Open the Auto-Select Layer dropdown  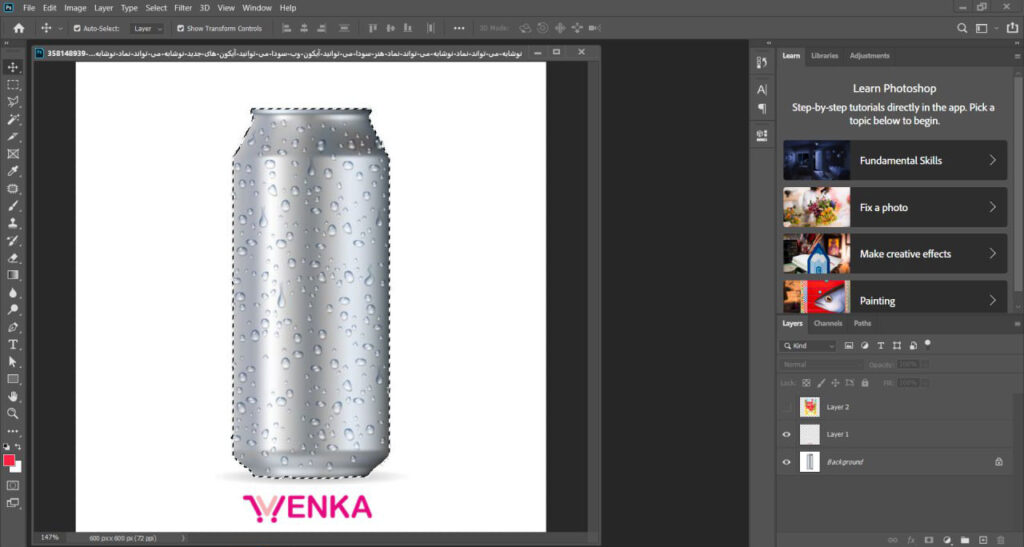pyautogui.click(x=146, y=29)
